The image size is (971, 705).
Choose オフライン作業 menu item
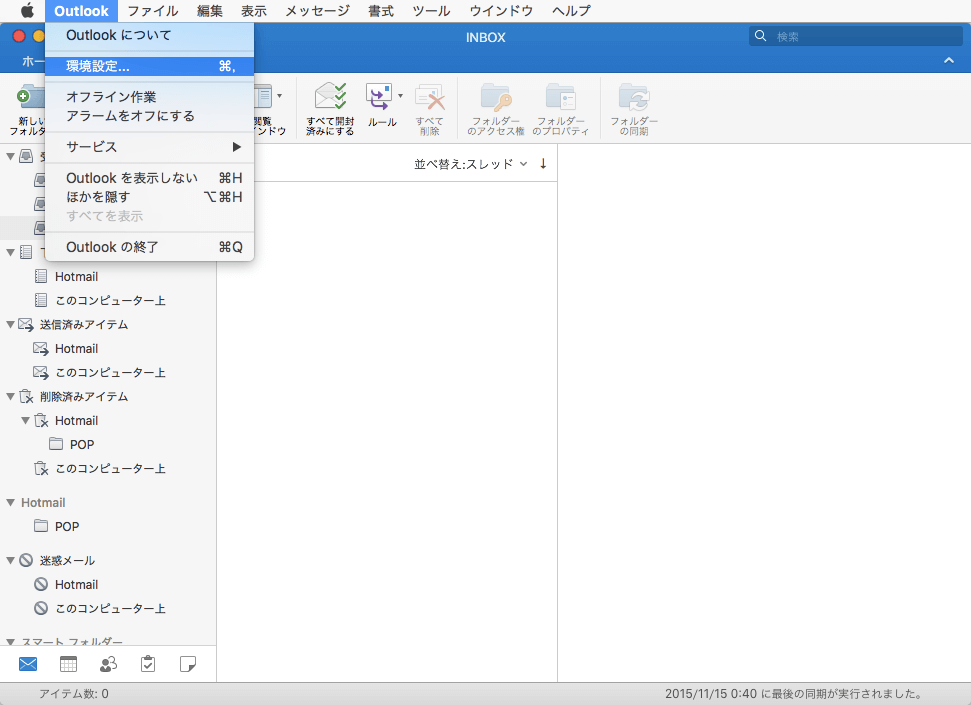pos(149,97)
